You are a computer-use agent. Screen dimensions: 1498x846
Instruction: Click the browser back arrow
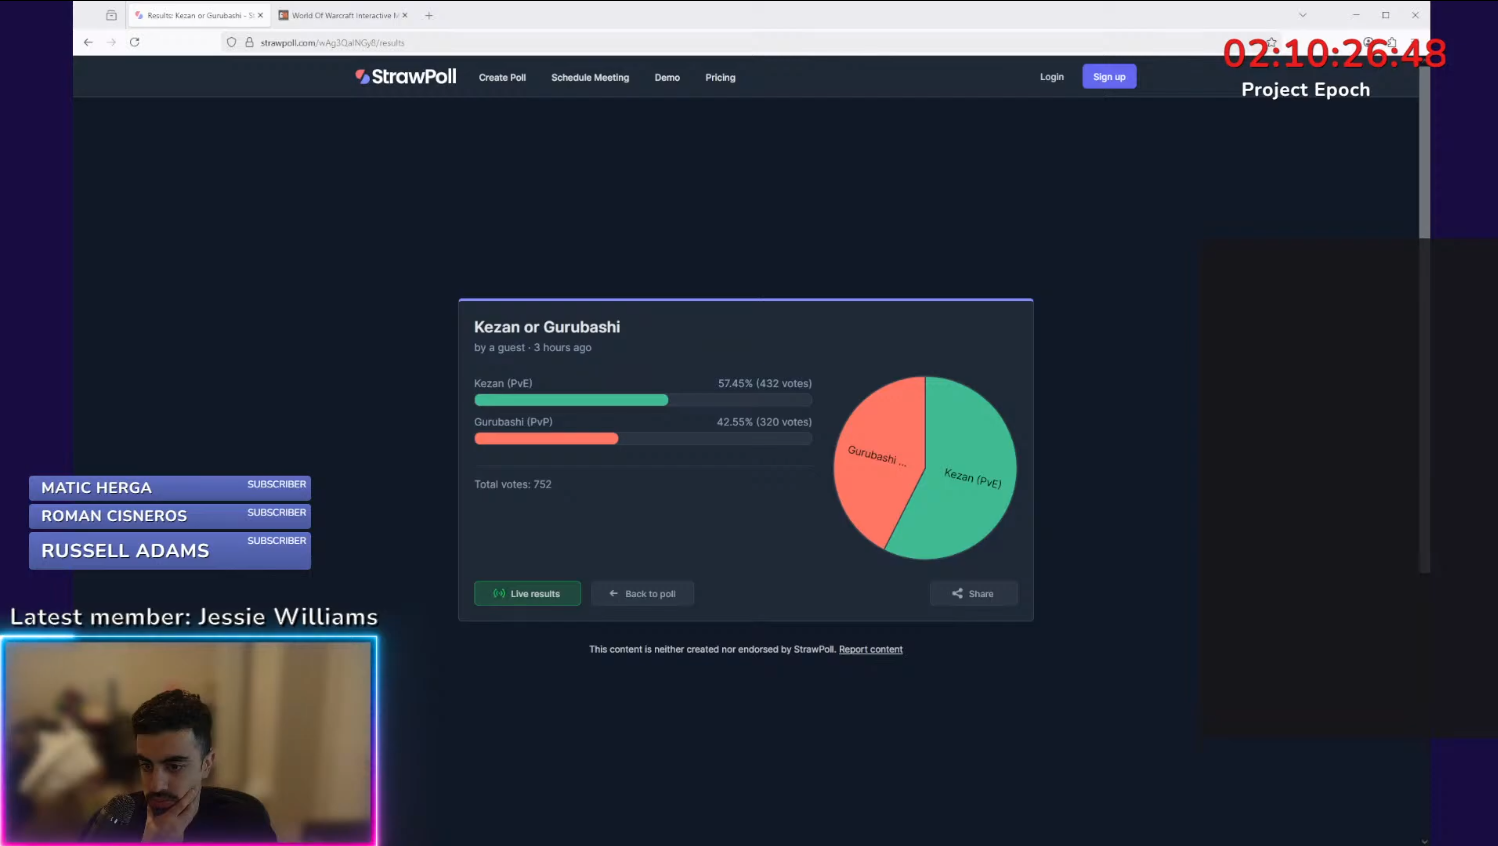[x=88, y=42]
